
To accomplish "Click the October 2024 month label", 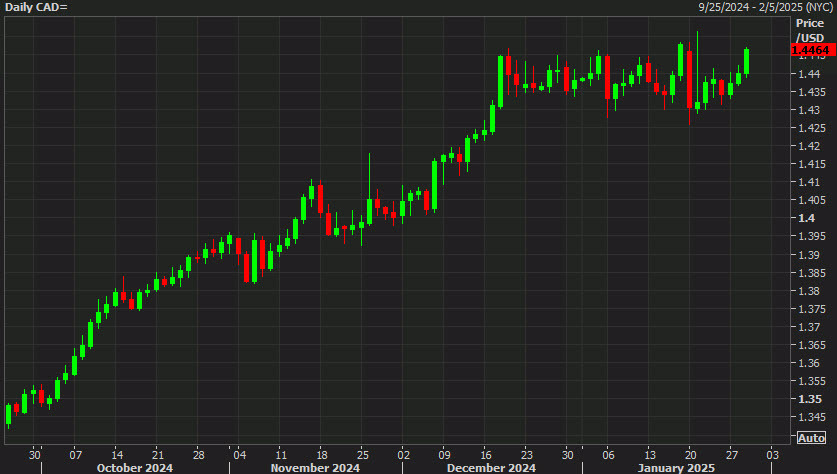I will coord(135,468).
